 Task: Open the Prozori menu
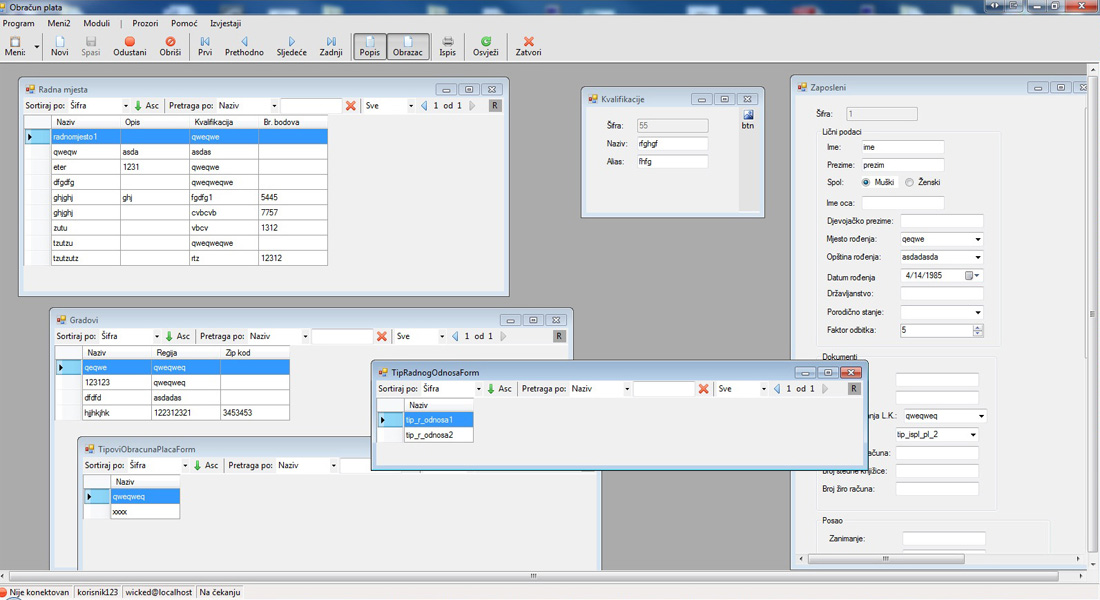(145, 23)
